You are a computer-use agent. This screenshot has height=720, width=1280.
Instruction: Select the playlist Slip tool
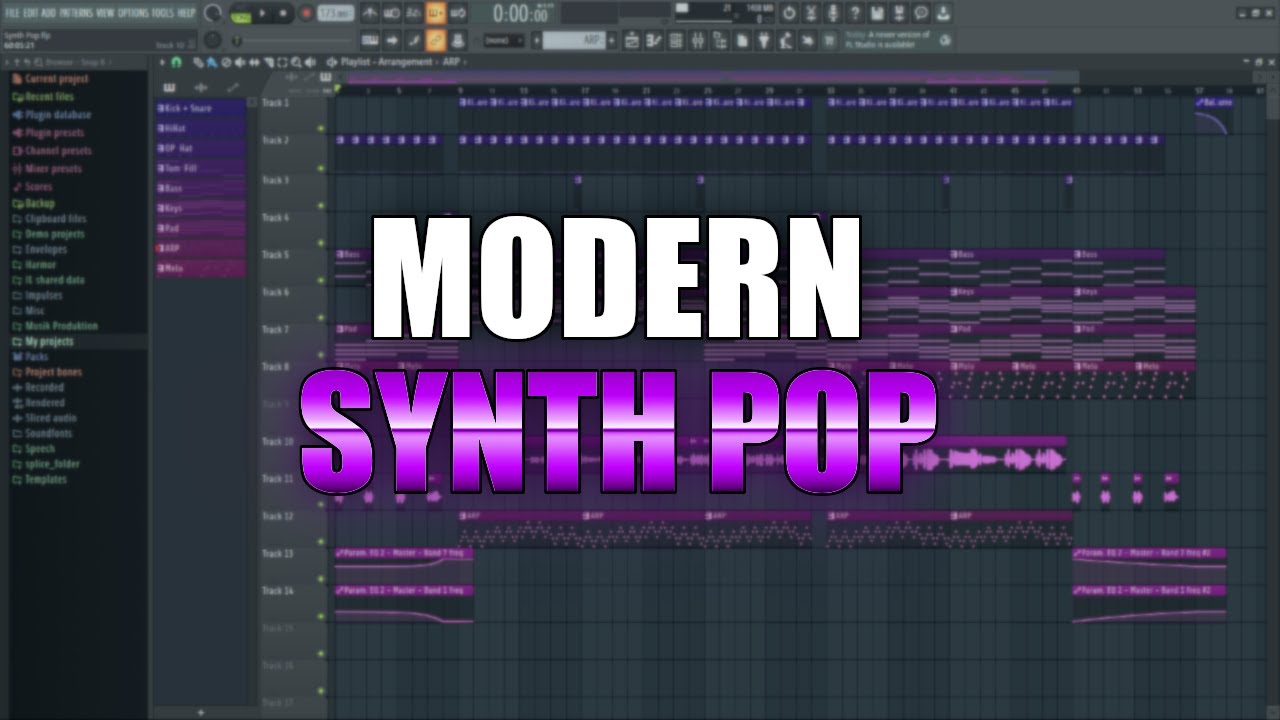coord(254,62)
